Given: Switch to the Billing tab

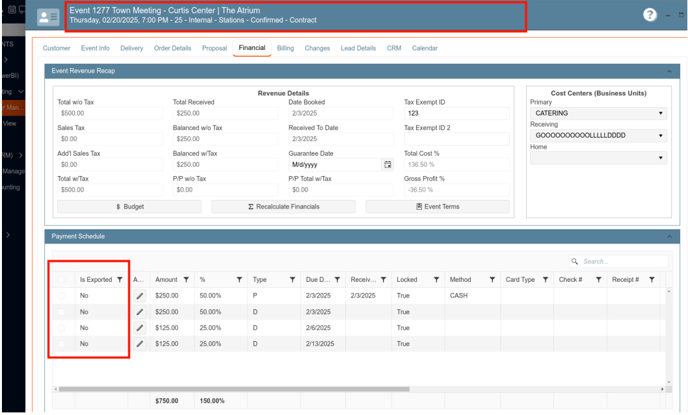Looking at the screenshot, I should pyautogui.click(x=285, y=48).
